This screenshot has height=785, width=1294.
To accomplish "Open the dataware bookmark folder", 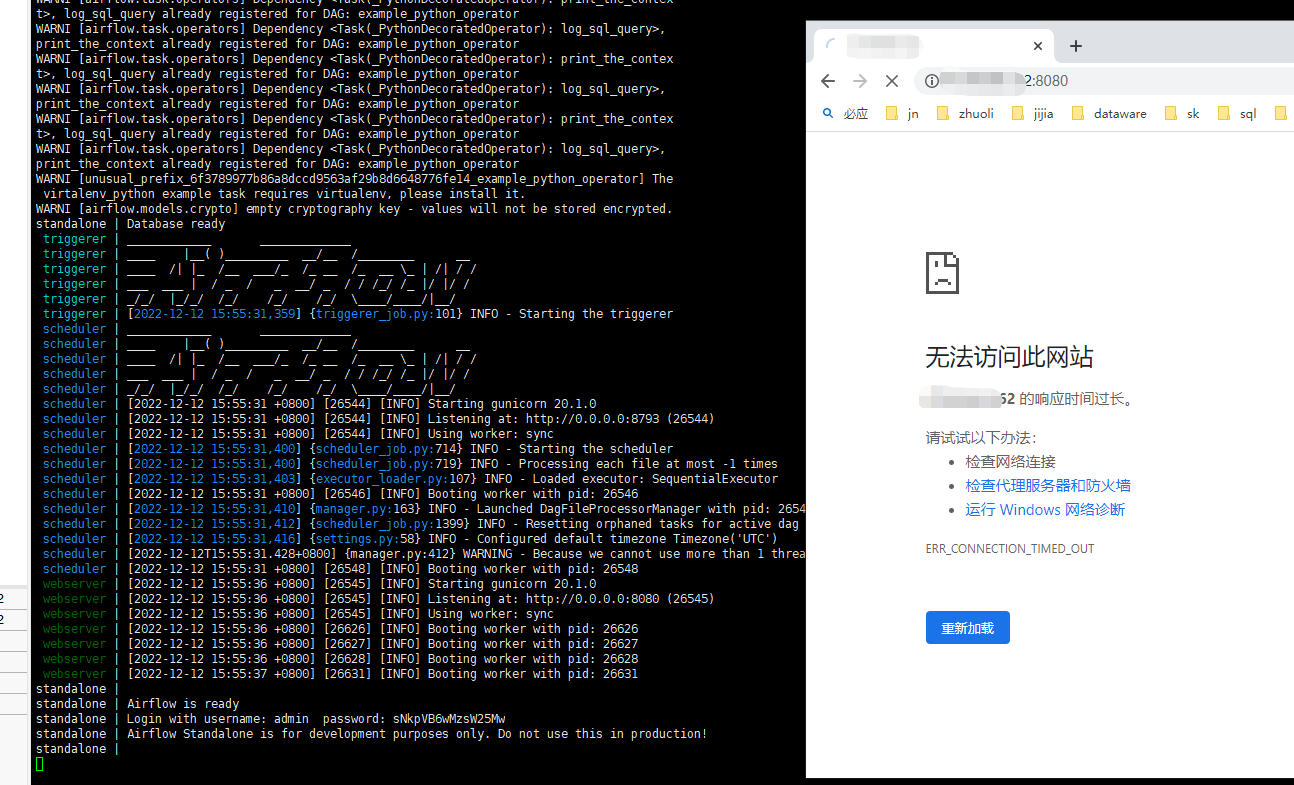I will (x=1109, y=114).
